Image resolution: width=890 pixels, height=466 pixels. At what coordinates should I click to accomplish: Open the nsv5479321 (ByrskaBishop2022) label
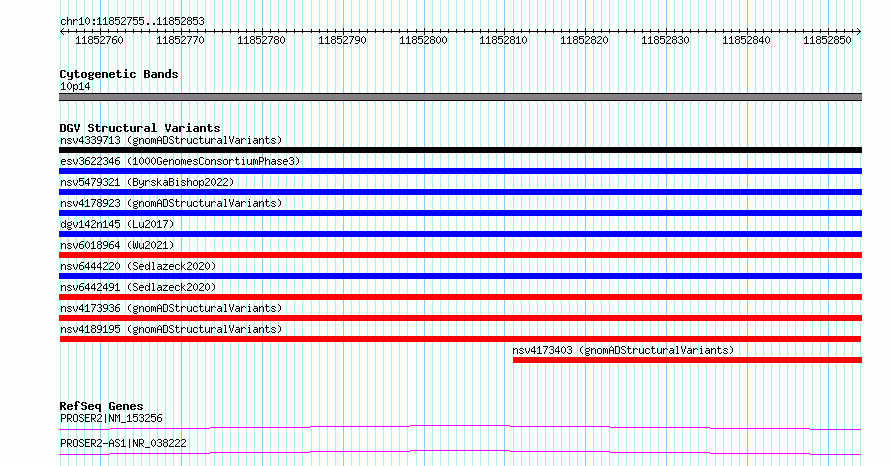tap(147, 182)
